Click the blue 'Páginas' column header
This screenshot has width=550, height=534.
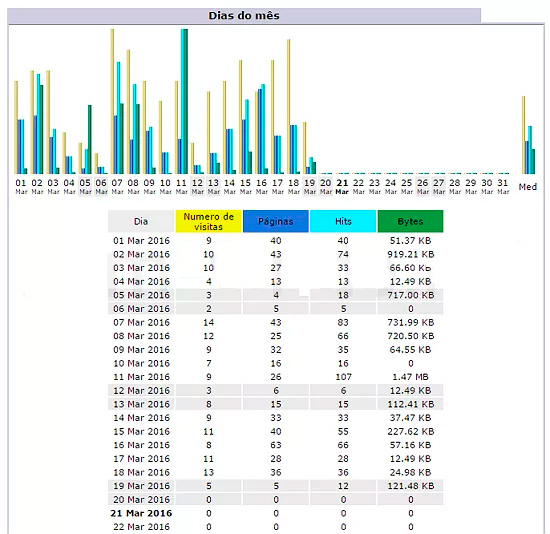[276, 221]
